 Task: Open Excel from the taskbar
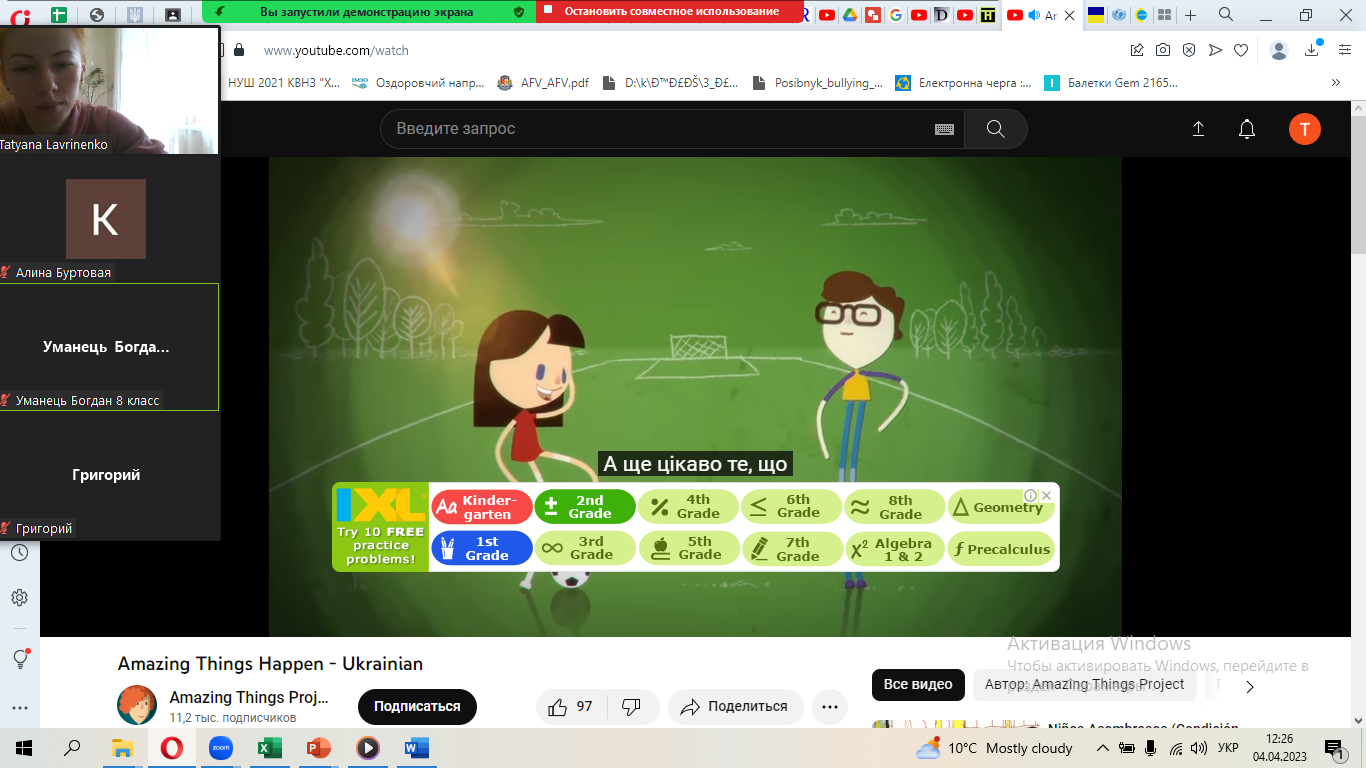(269, 748)
